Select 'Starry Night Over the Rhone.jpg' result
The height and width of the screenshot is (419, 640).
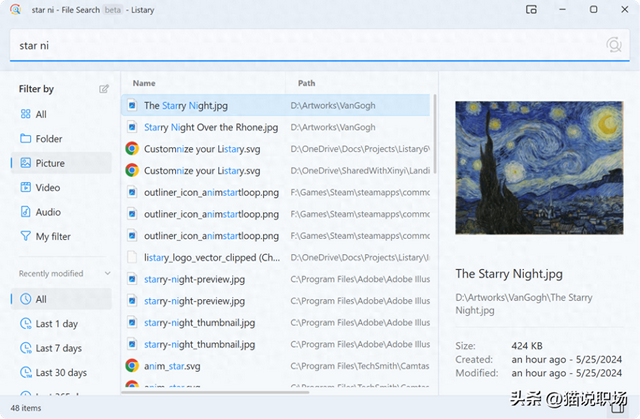(x=276, y=127)
